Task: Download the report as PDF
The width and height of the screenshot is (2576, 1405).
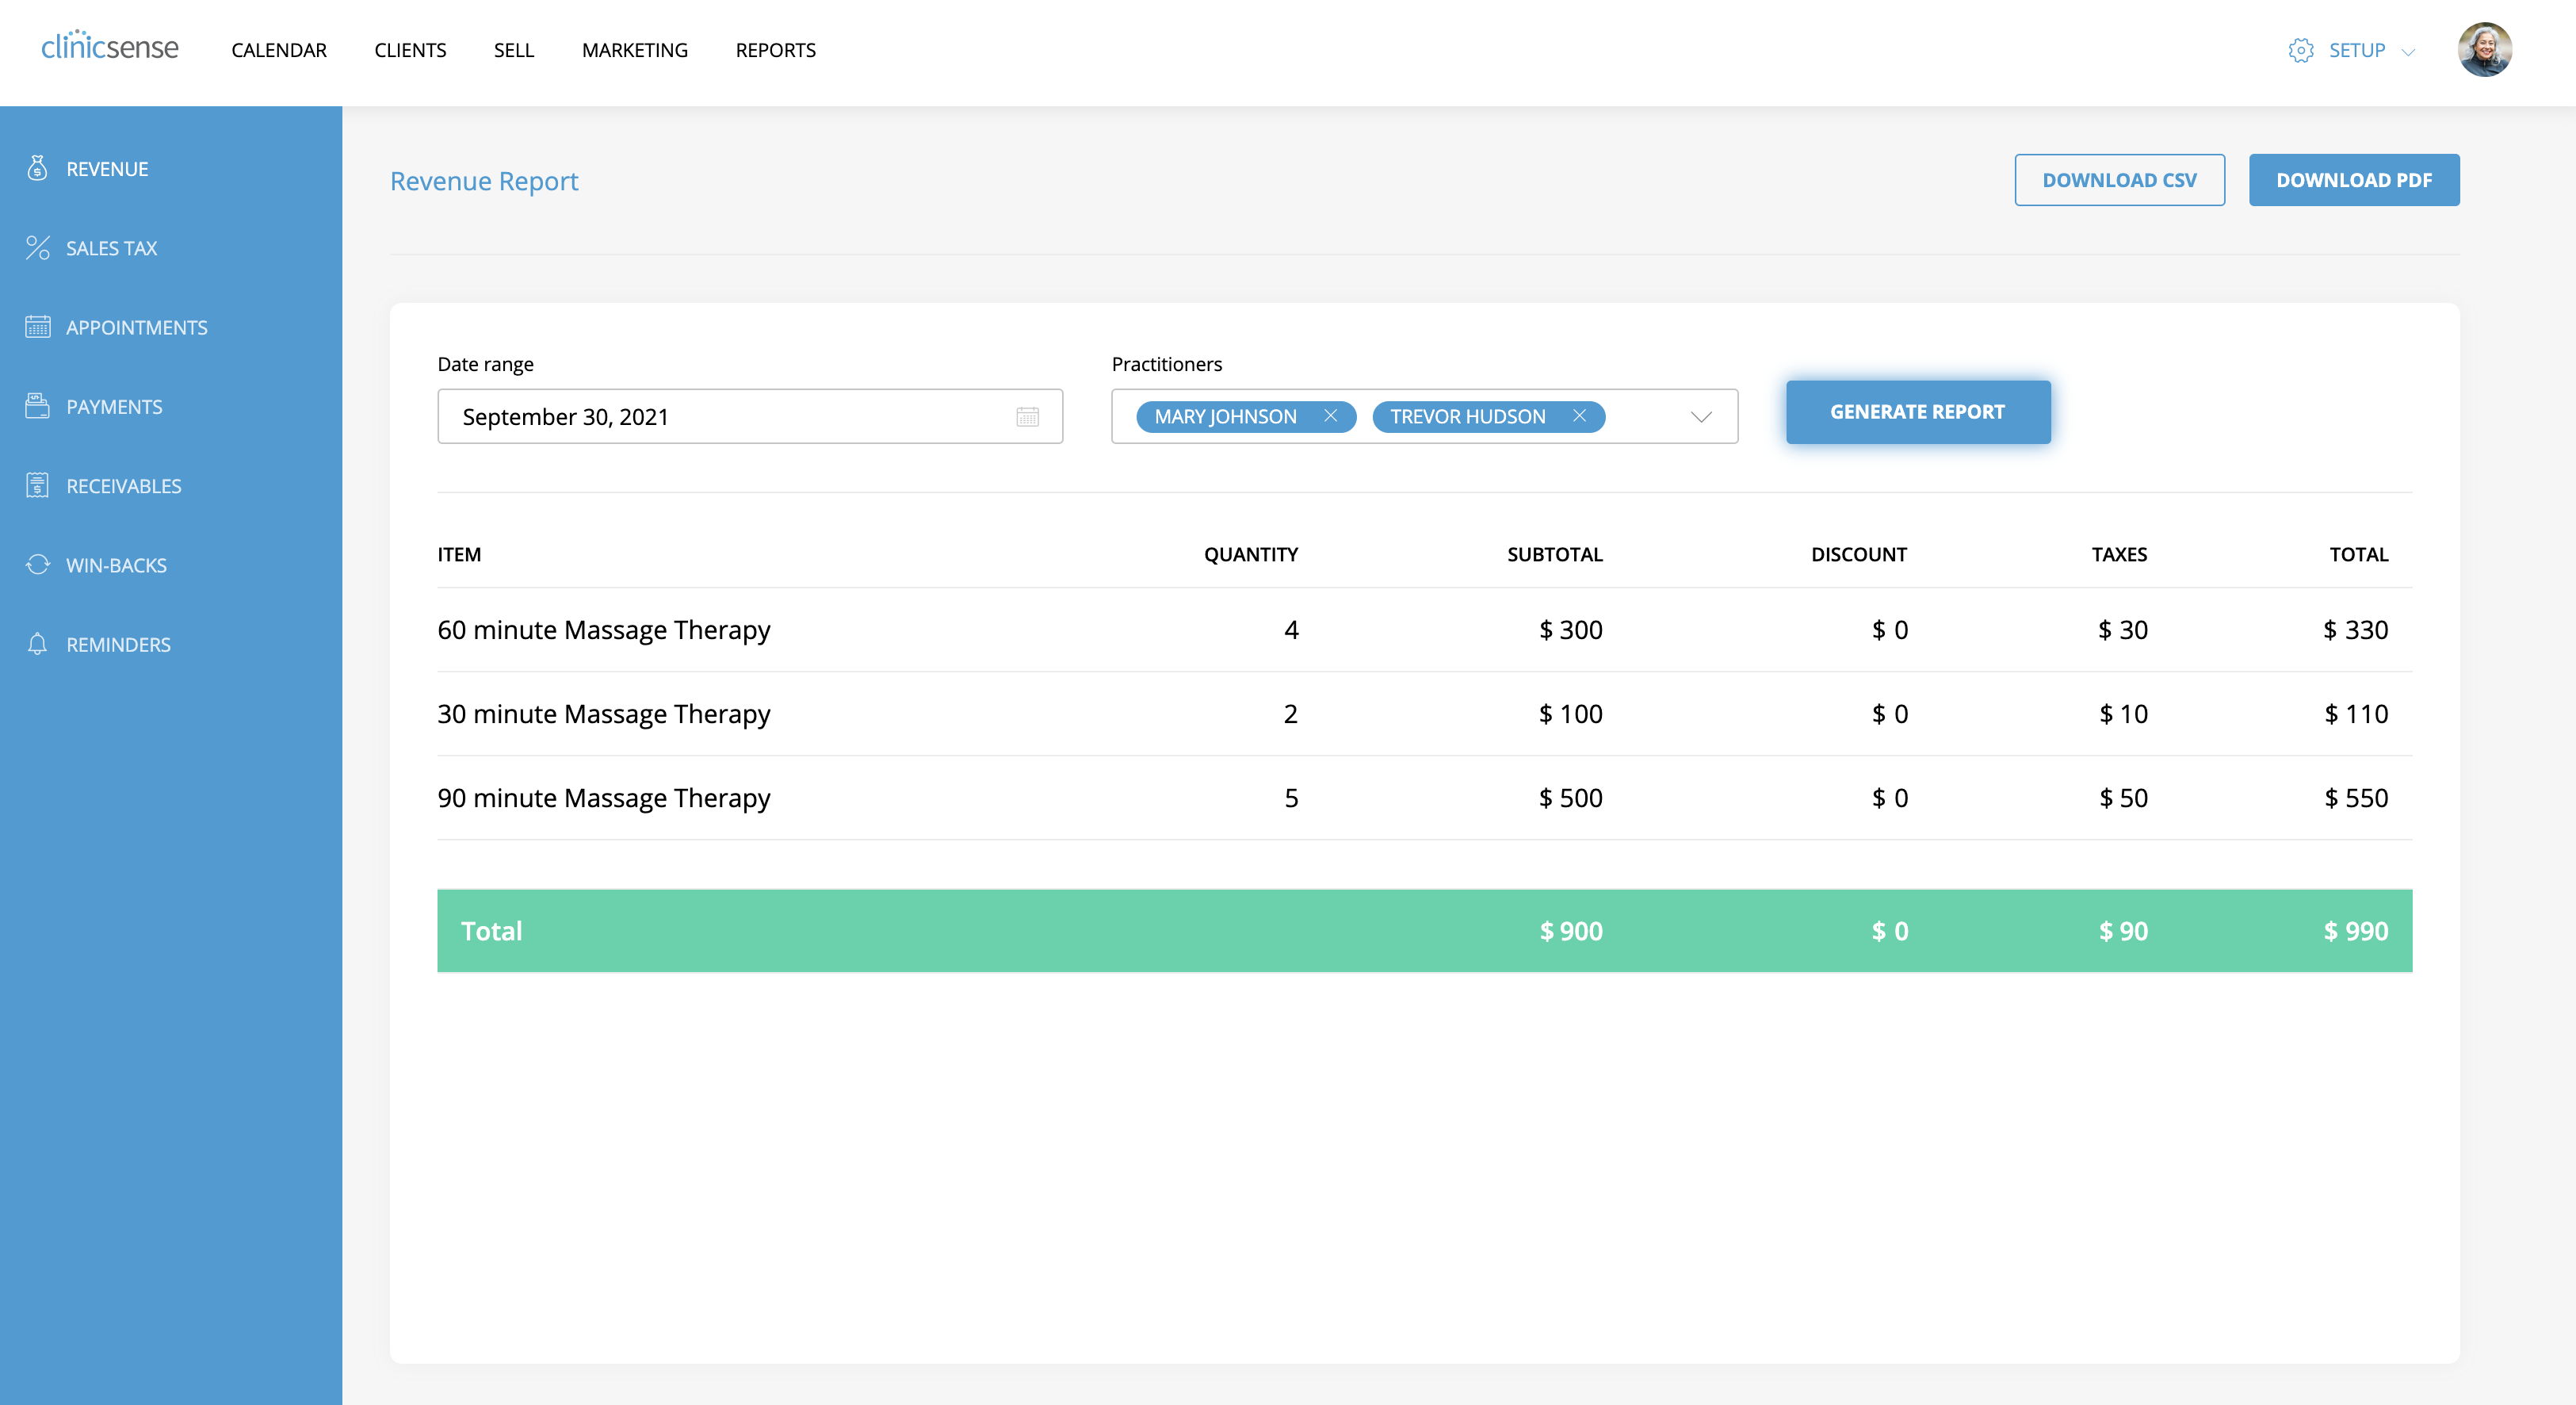Action: pos(2354,180)
